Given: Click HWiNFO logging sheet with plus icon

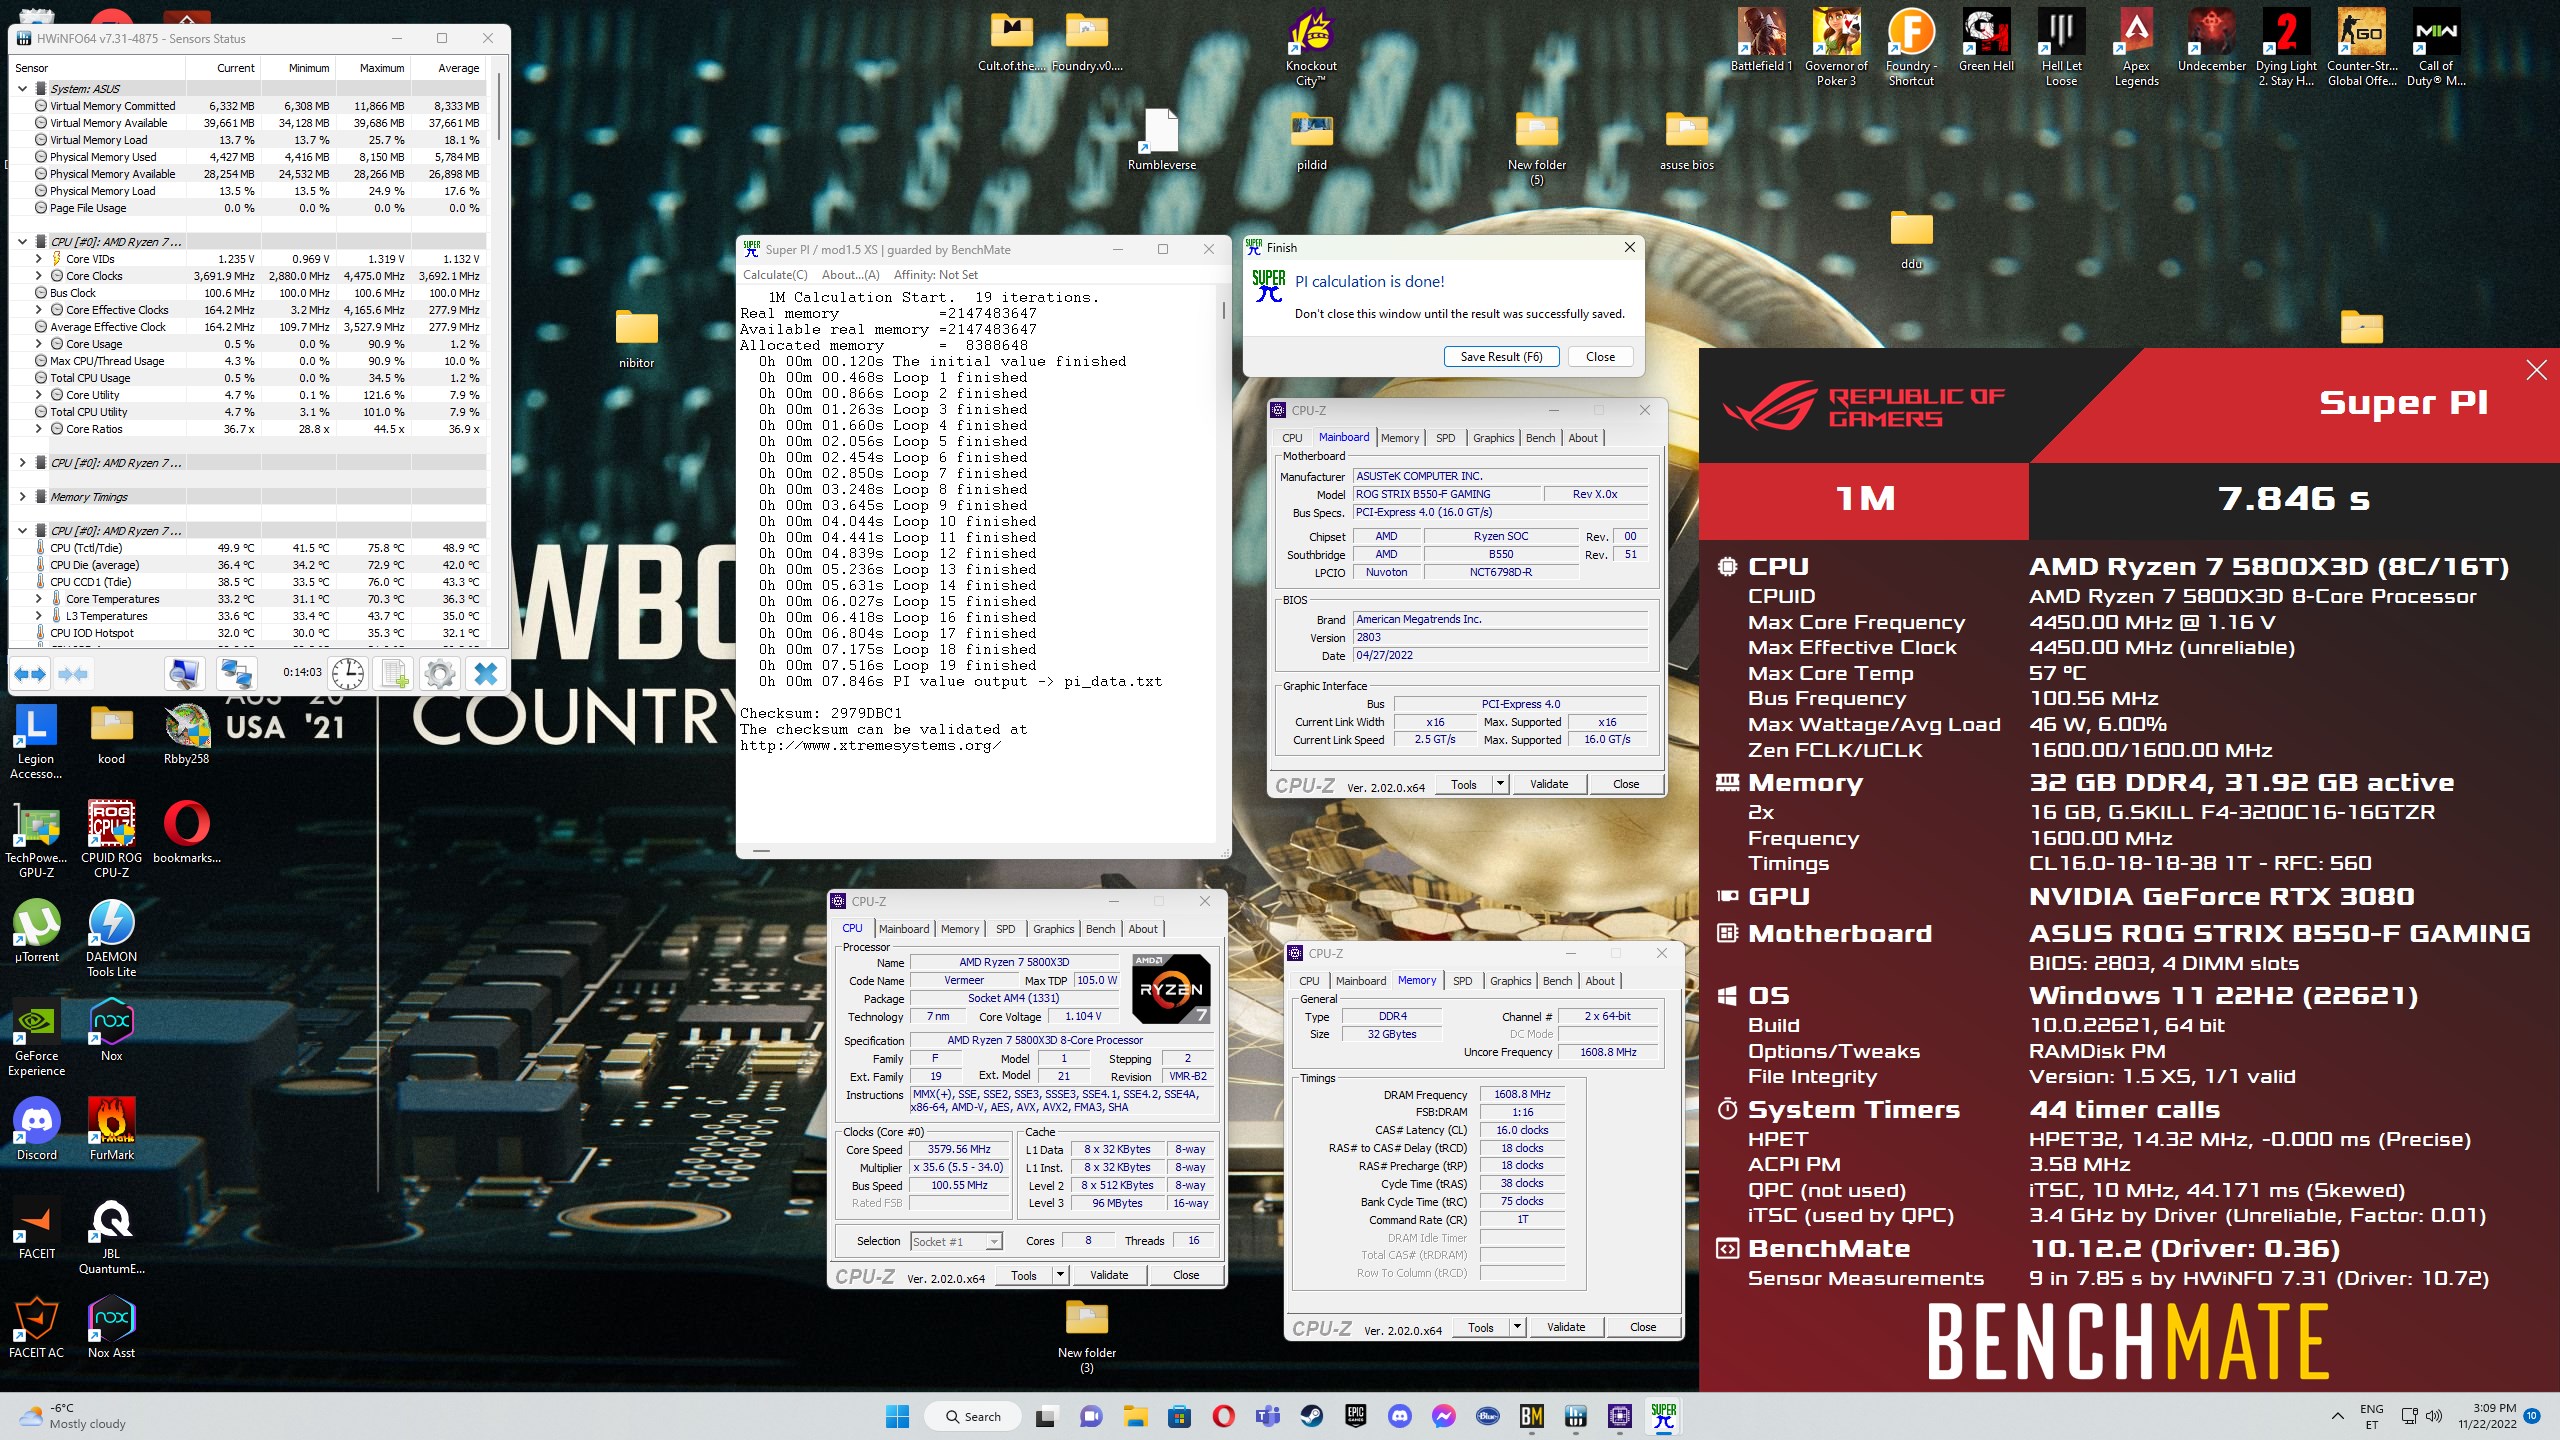Looking at the screenshot, I should tap(395, 674).
